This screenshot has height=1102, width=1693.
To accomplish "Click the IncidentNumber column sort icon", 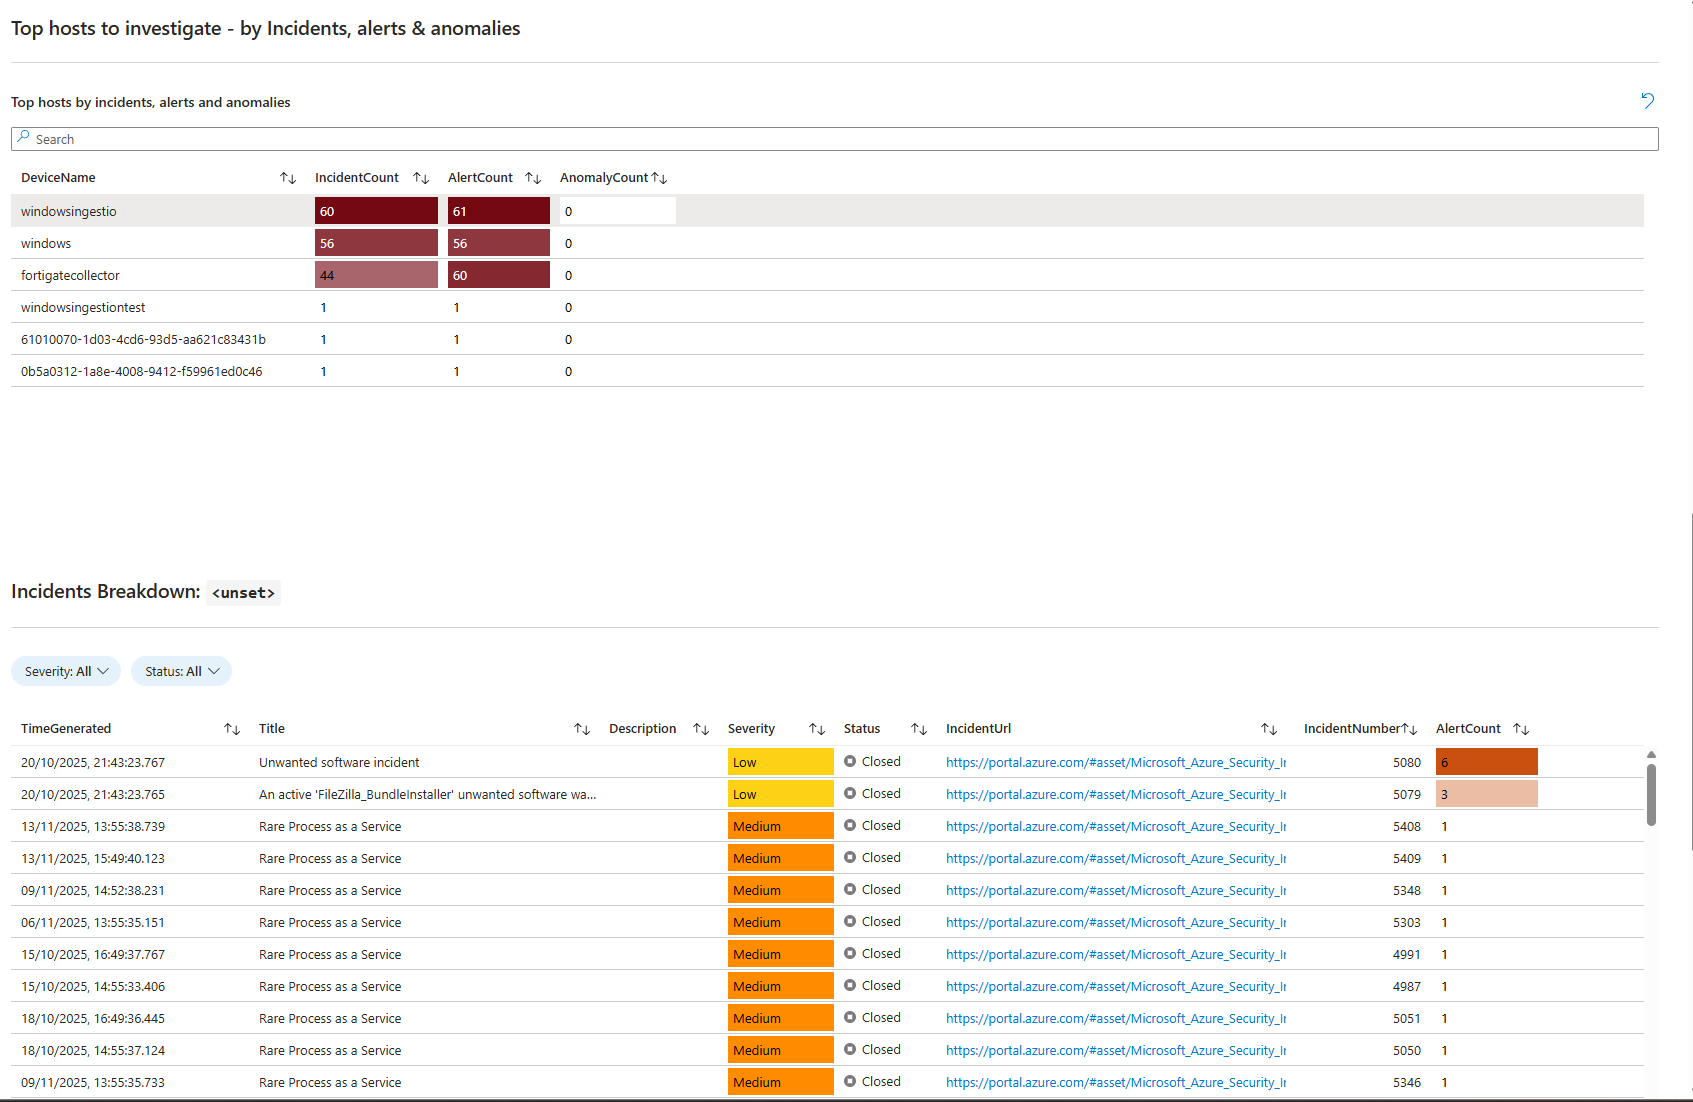I will pyautogui.click(x=1409, y=729).
